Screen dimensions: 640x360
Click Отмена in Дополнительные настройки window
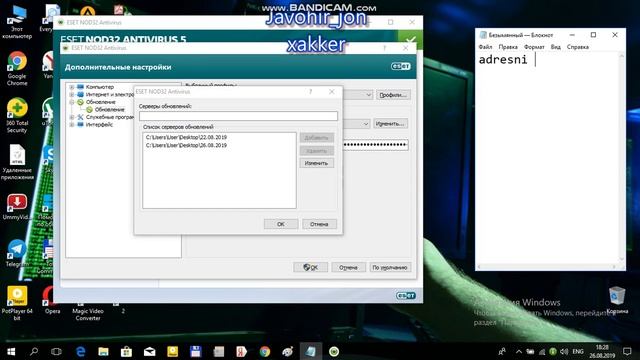[x=348, y=267]
